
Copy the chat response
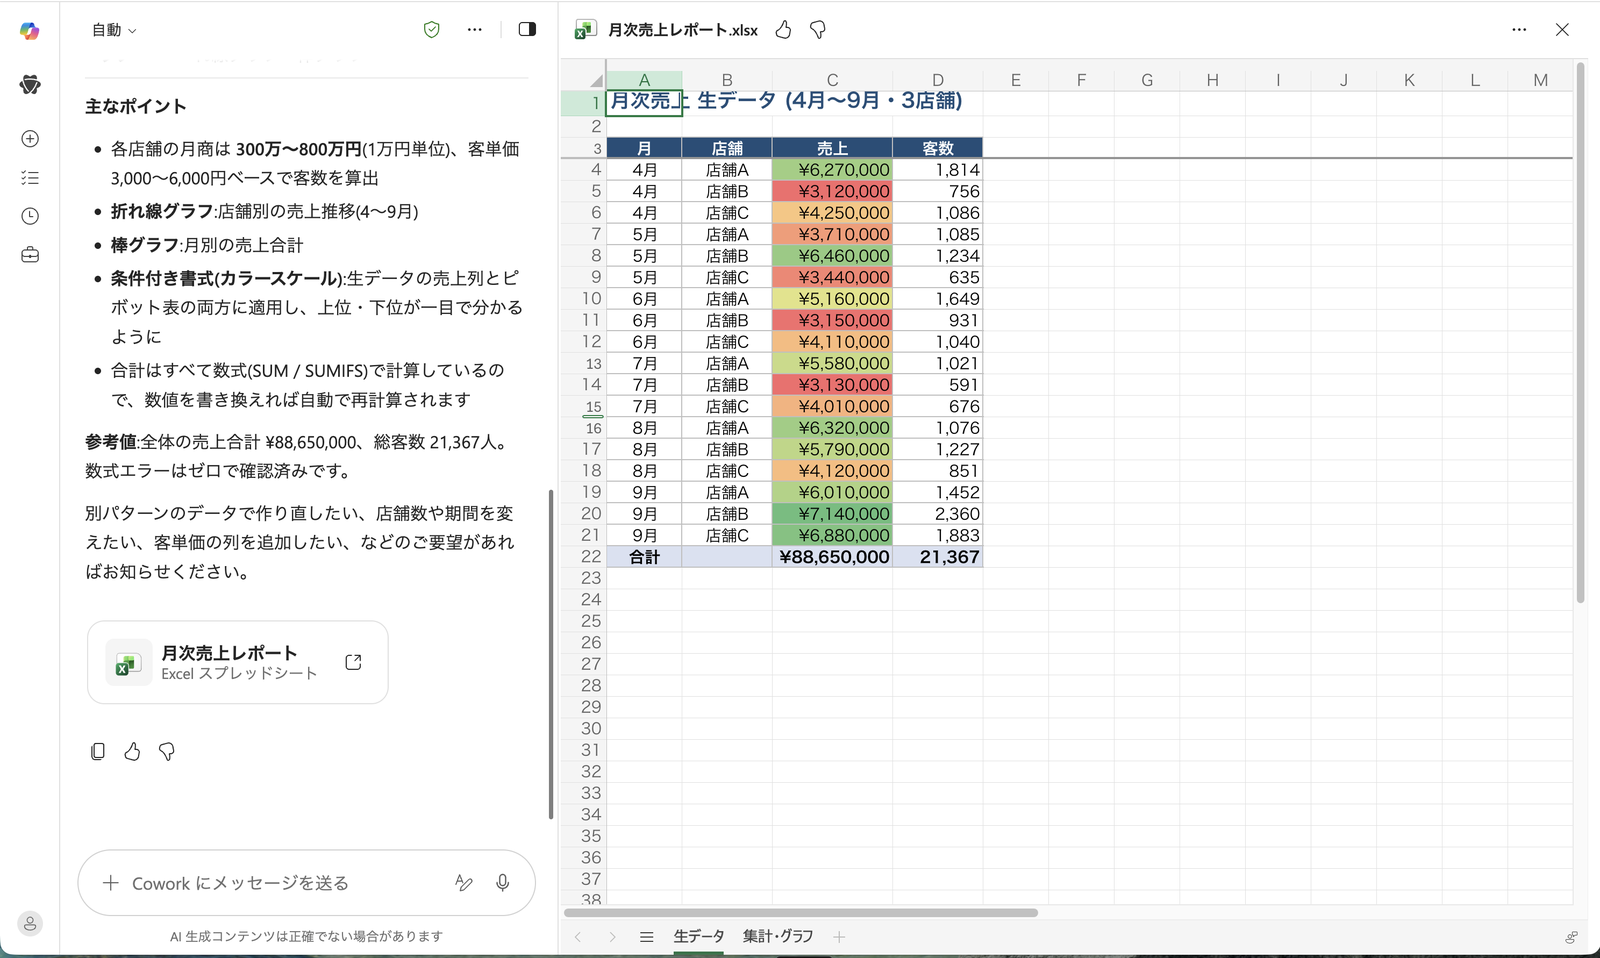tap(98, 751)
